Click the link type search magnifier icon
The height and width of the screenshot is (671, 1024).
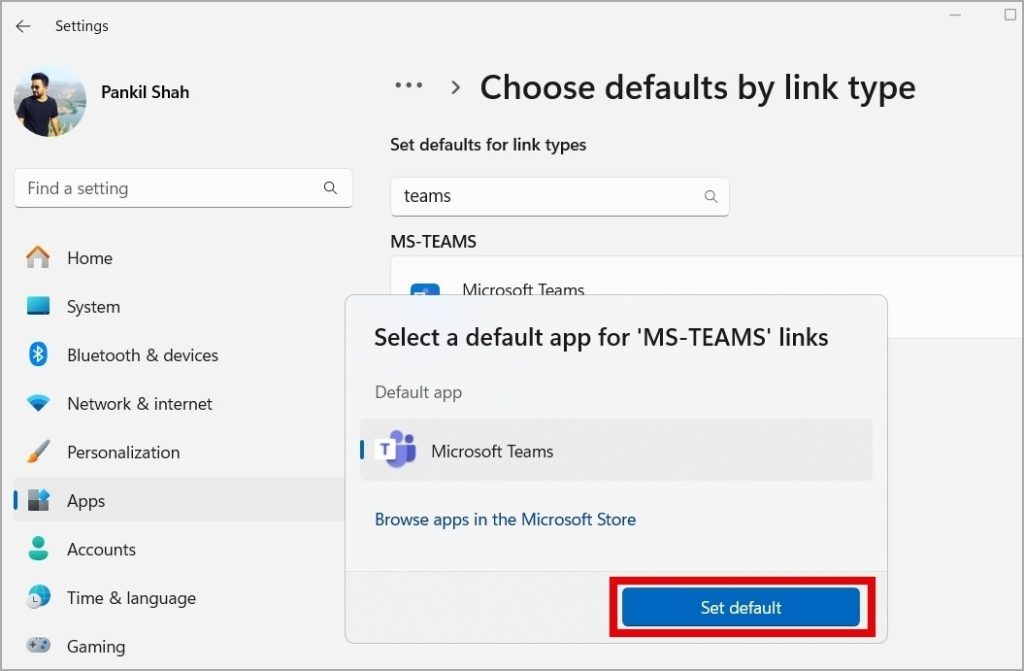pyautogui.click(x=711, y=196)
